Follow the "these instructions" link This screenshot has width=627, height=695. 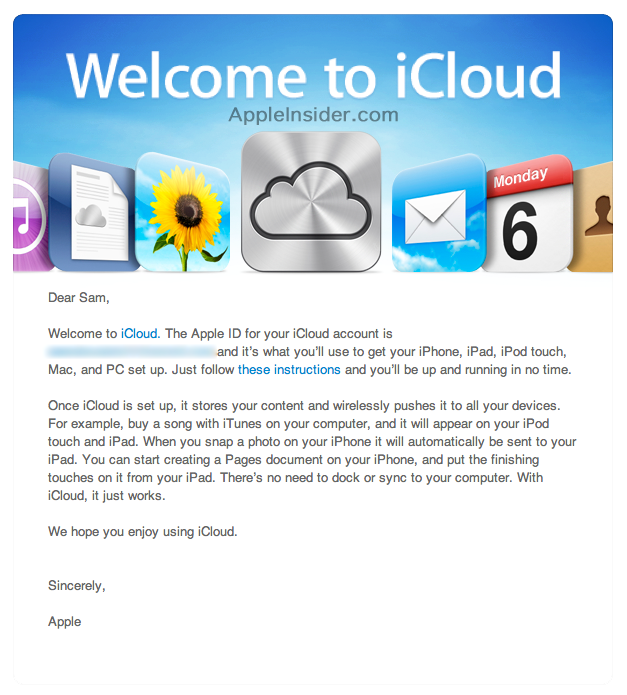289,370
